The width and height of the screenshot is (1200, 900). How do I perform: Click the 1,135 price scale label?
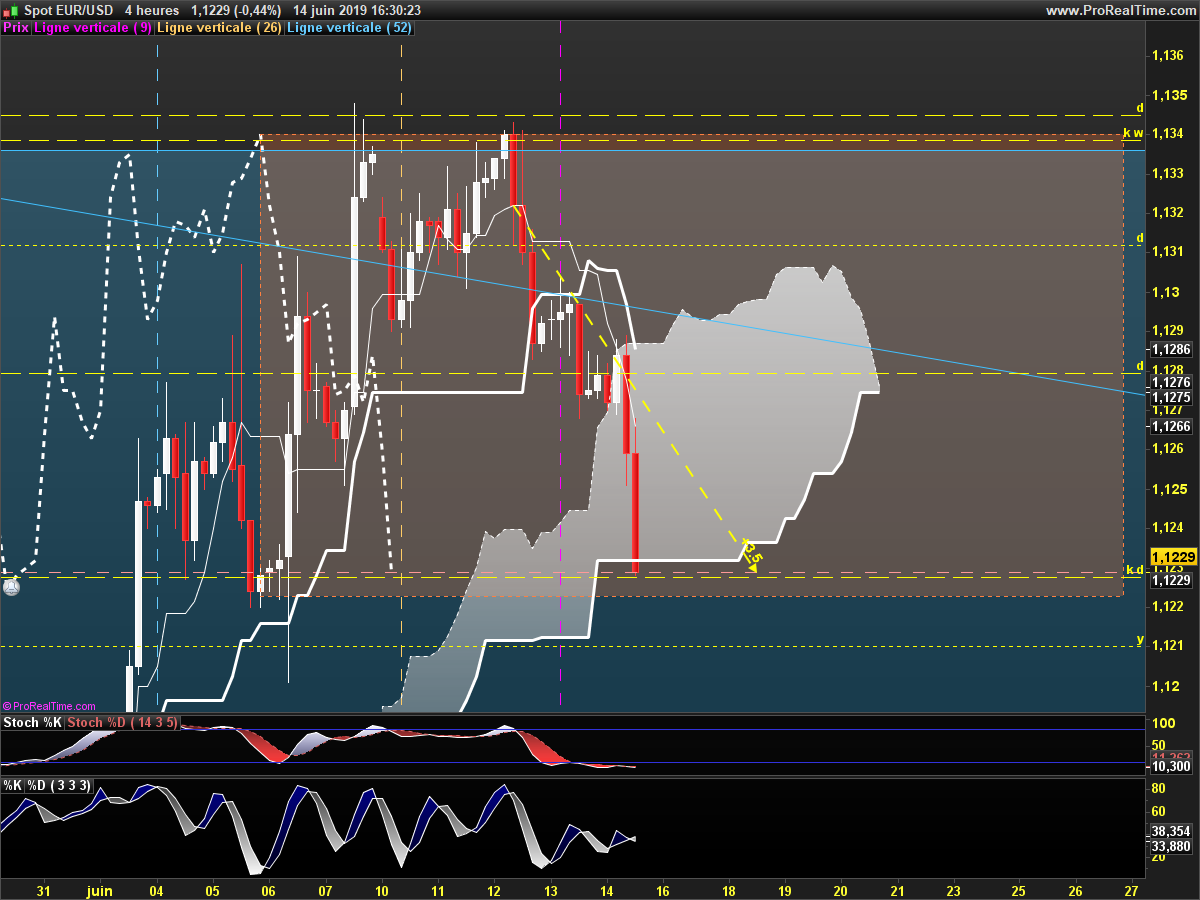(1170, 95)
